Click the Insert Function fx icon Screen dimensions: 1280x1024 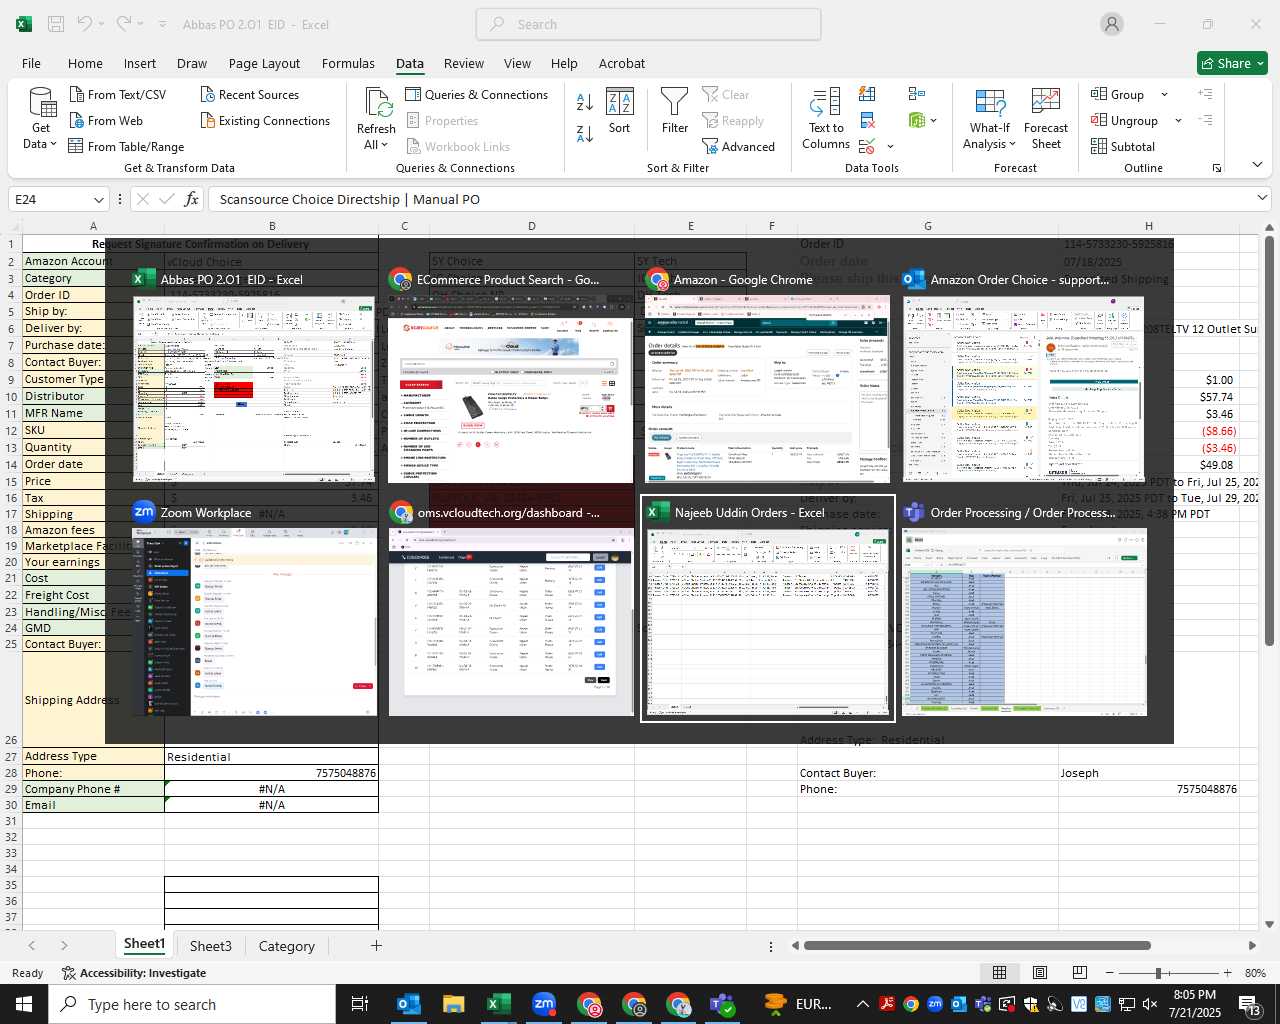tap(191, 199)
